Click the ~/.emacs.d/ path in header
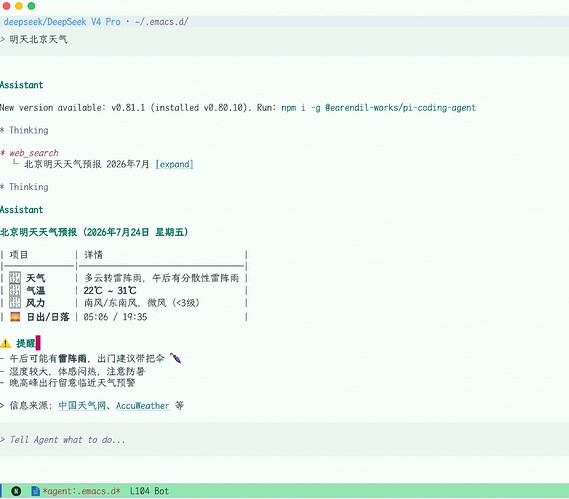 (x=161, y=22)
